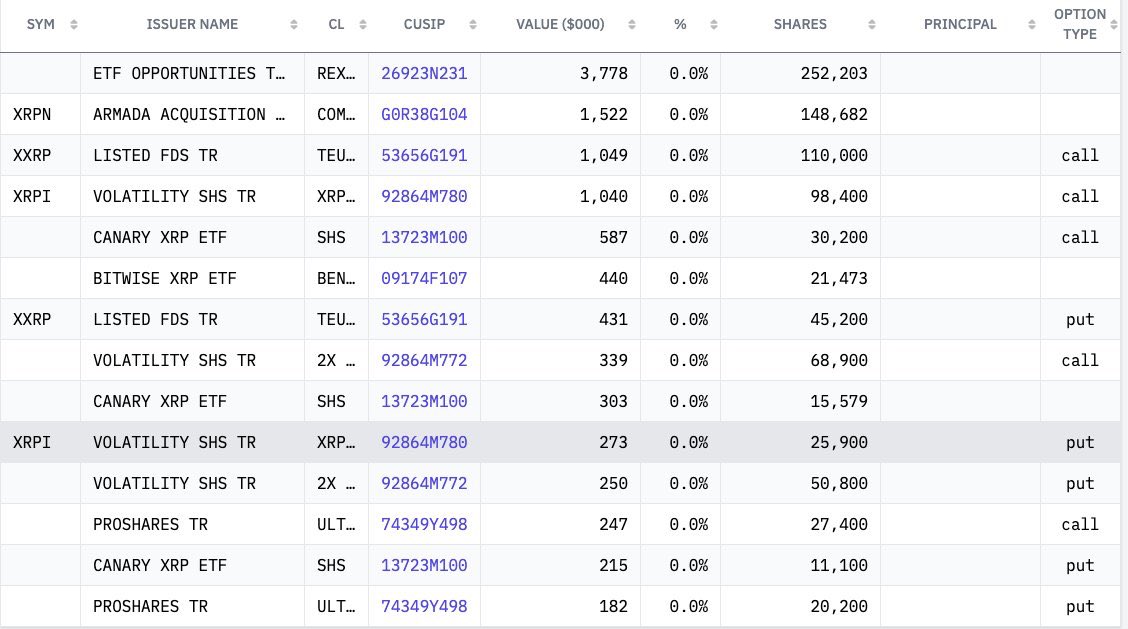Open CUSIP 74349Y498 in the 27,400 shares row
The width and height of the screenshot is (1128, 629).
(x=424, y=525)
